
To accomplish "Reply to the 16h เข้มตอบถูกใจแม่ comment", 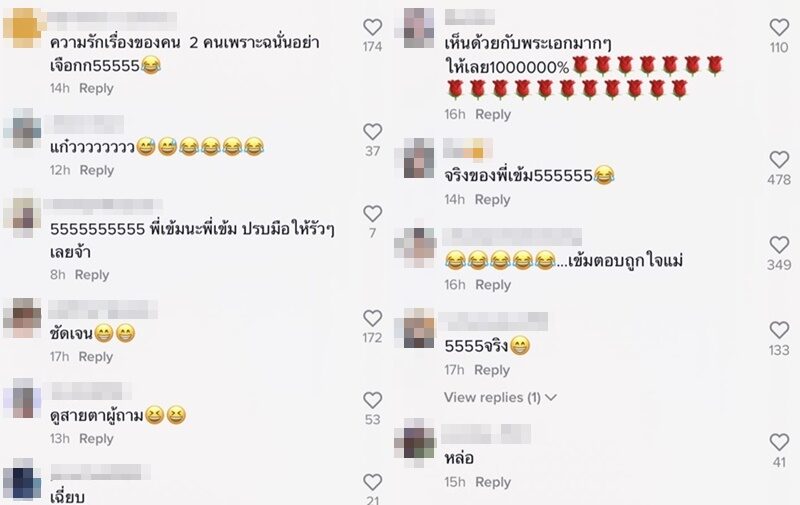I will (x=493, y=285).
